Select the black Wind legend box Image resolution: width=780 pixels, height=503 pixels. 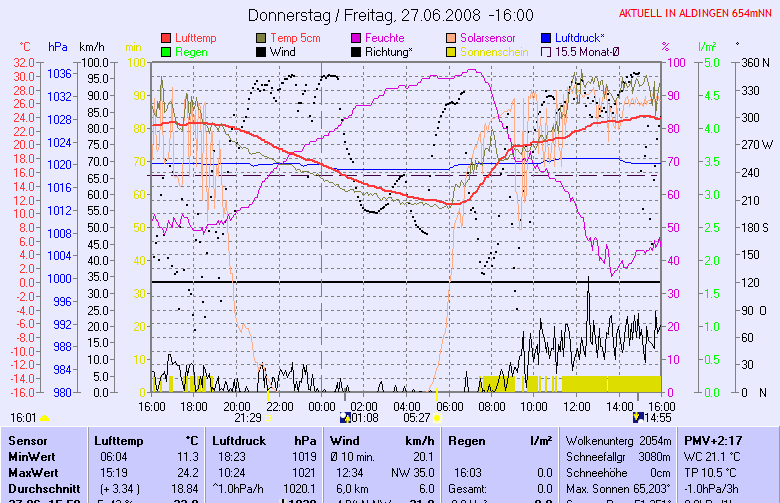(x=262, y=51)
